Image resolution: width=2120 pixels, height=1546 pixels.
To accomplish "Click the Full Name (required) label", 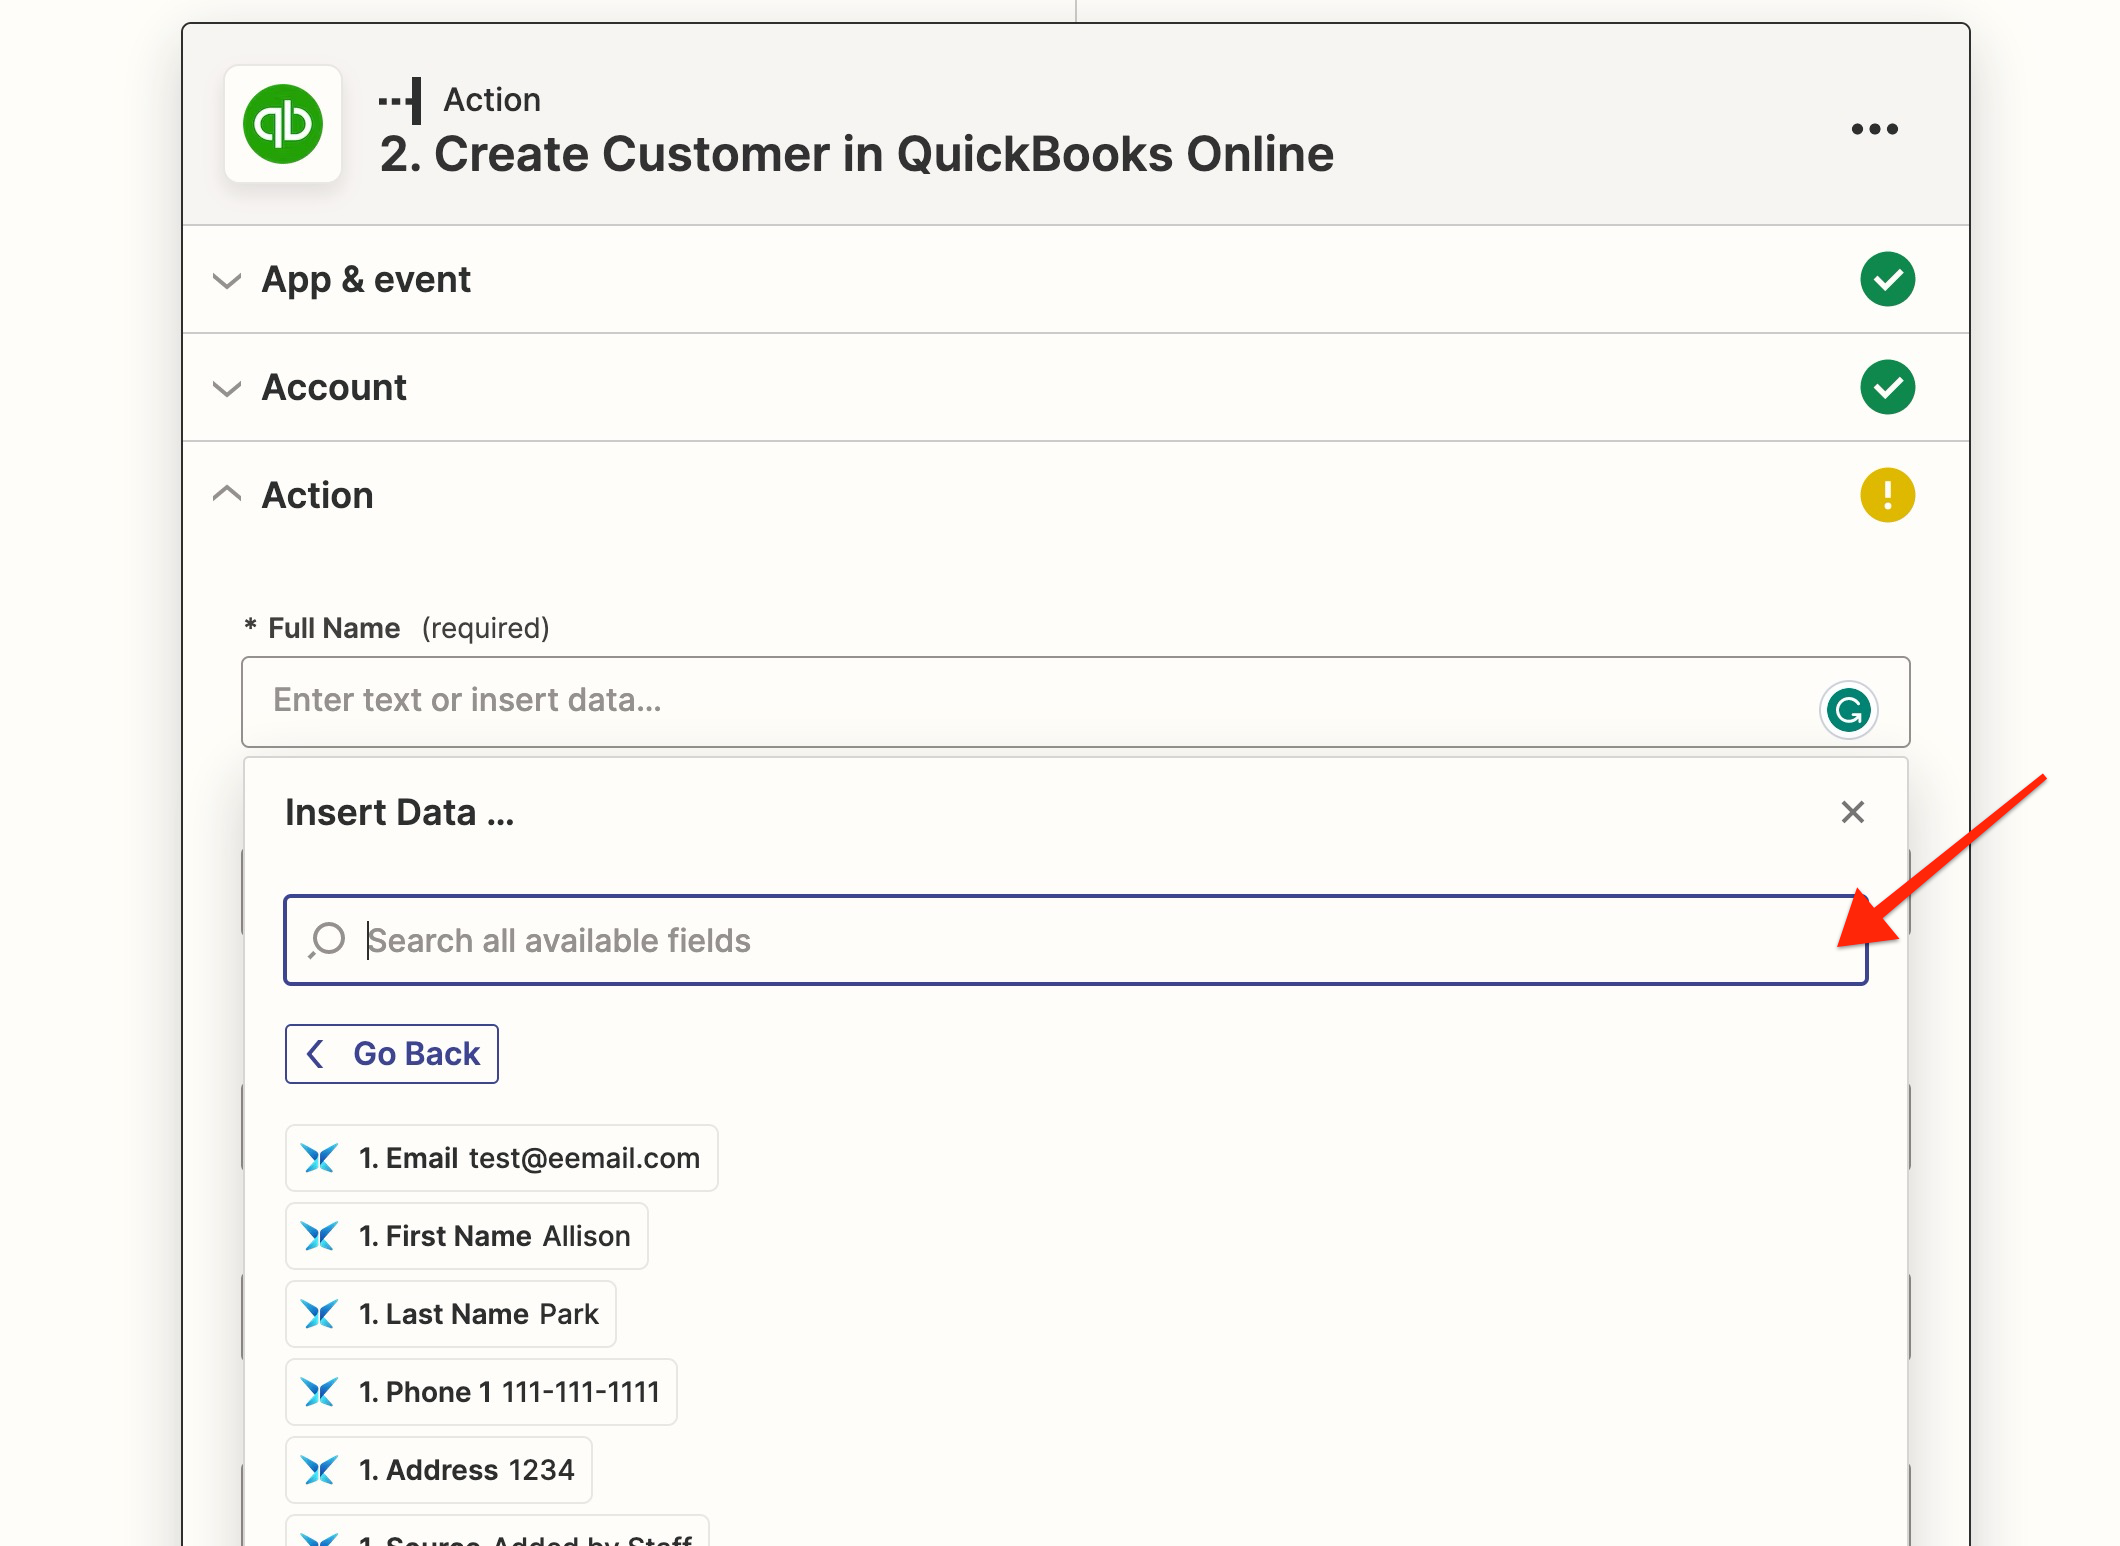I will pos(397,628).
